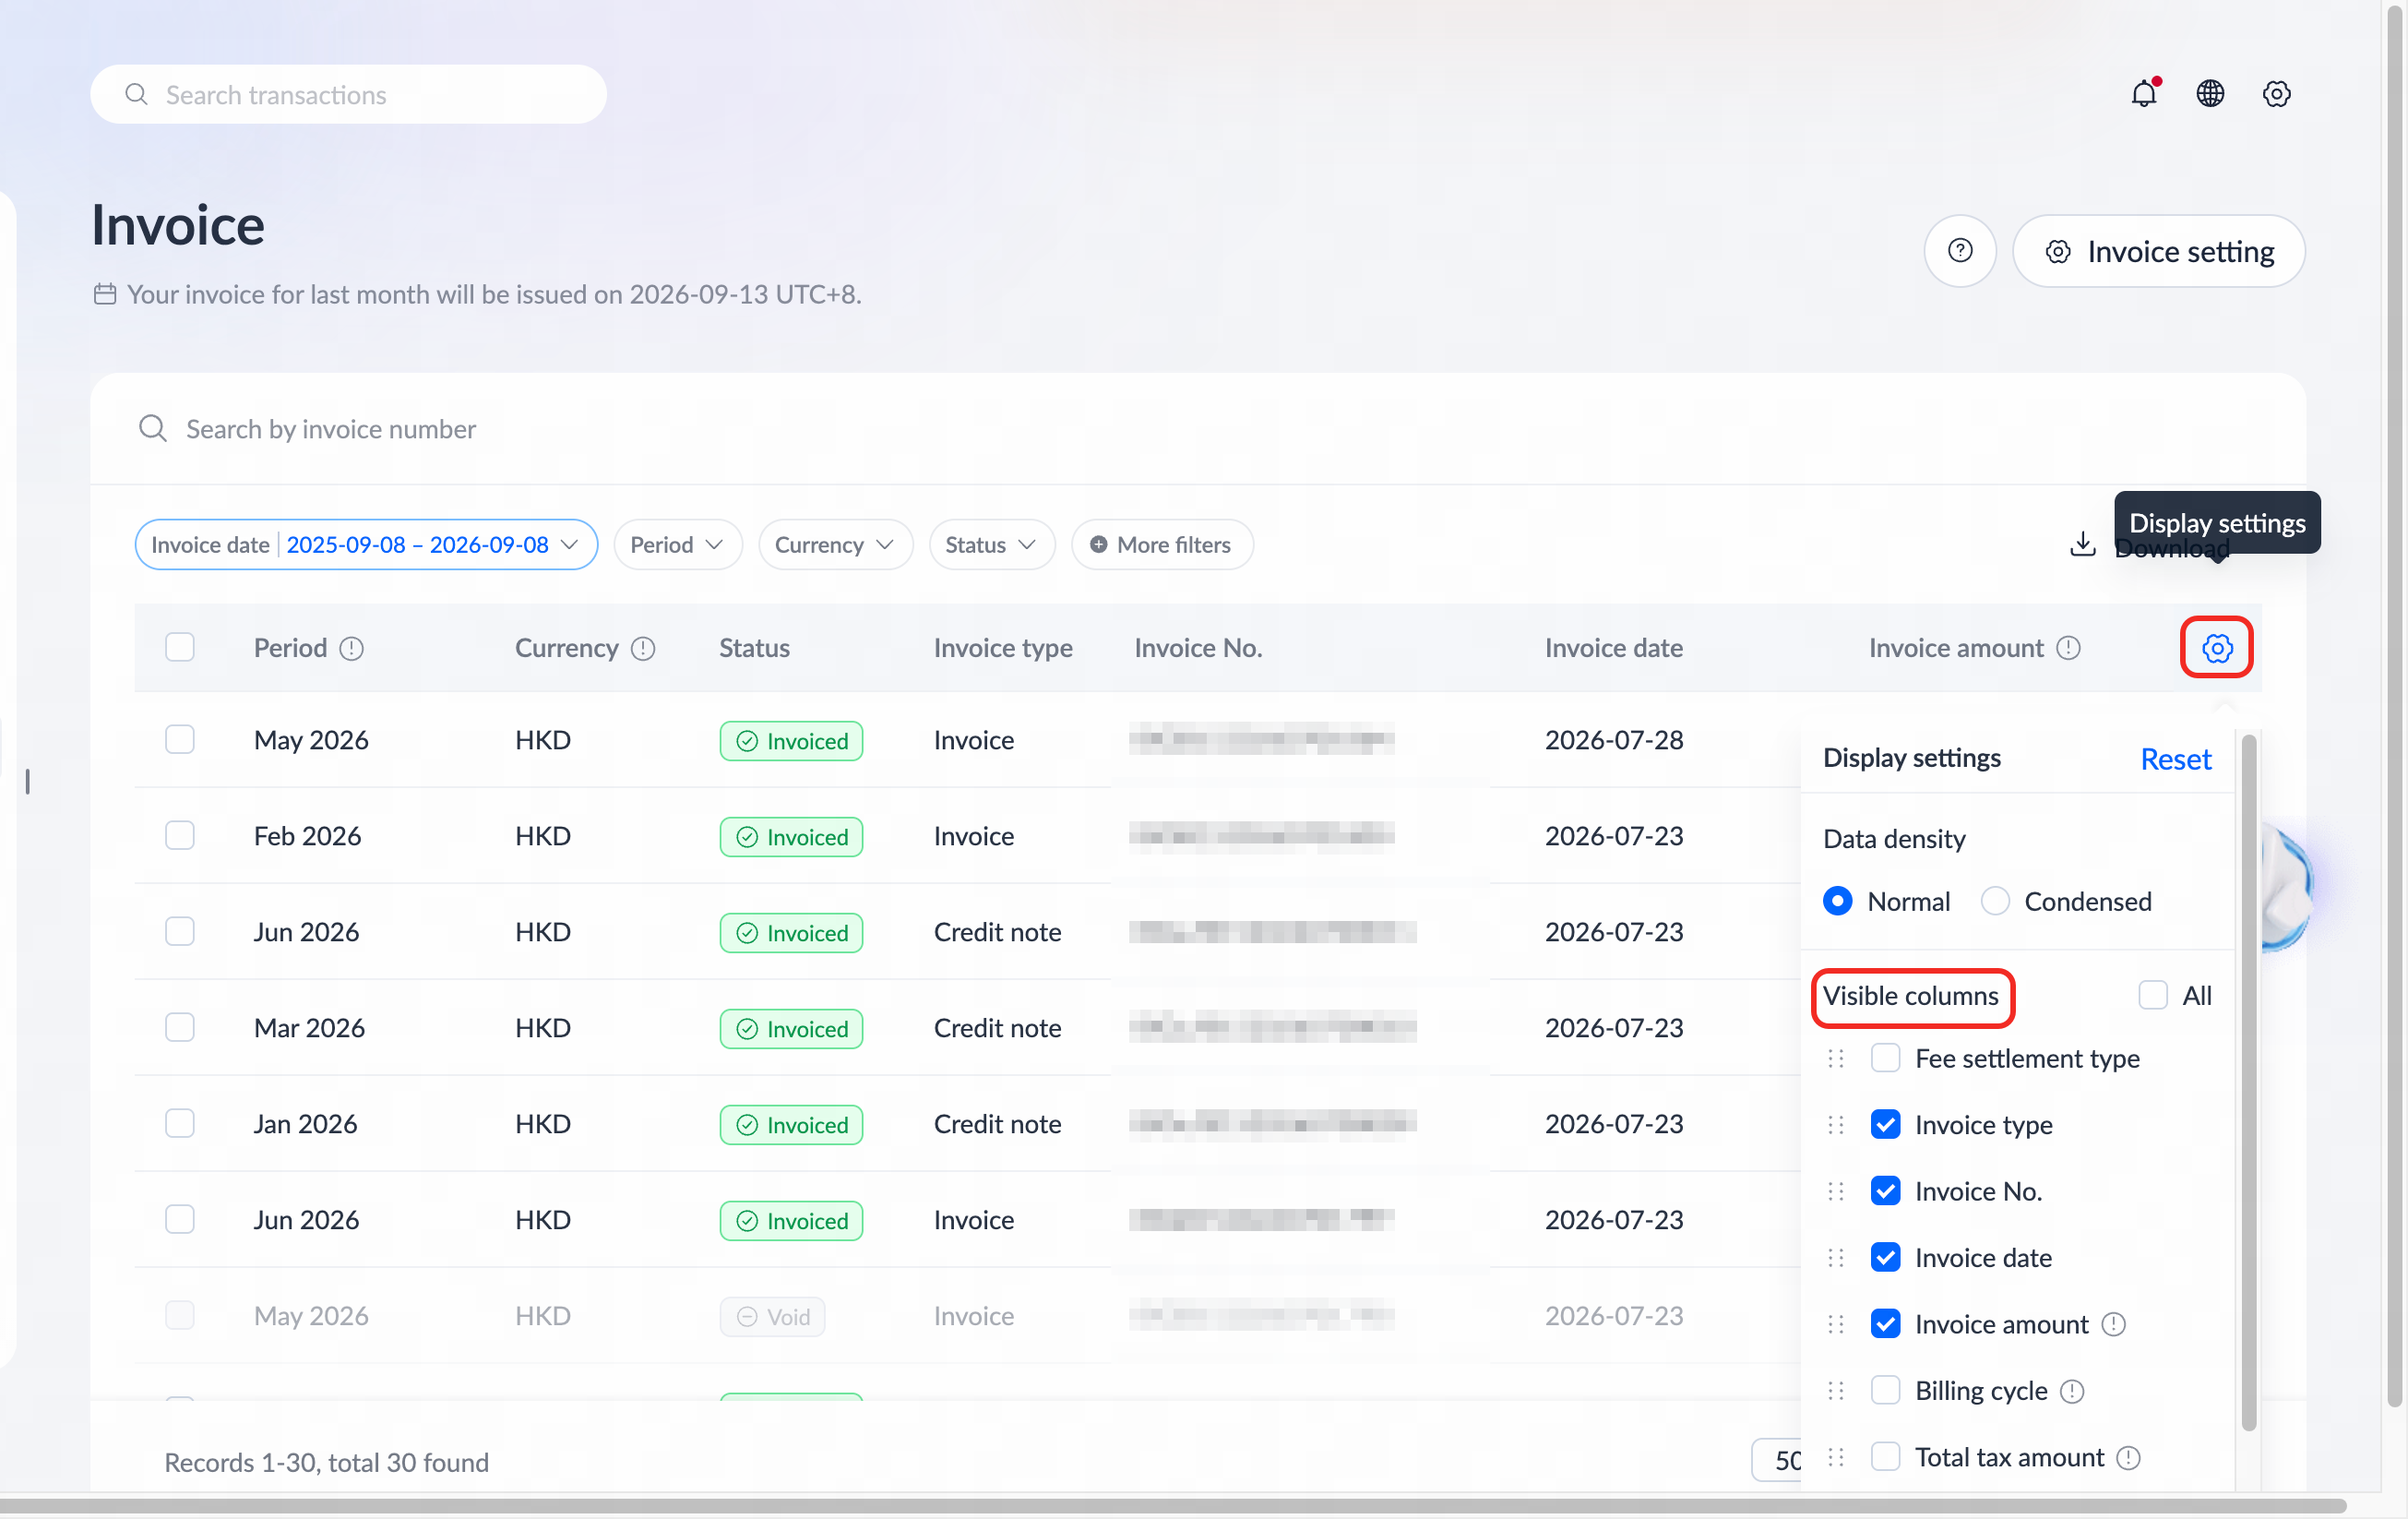
Task: Toggle the table display settings gear
Action: coord(2216,648)
